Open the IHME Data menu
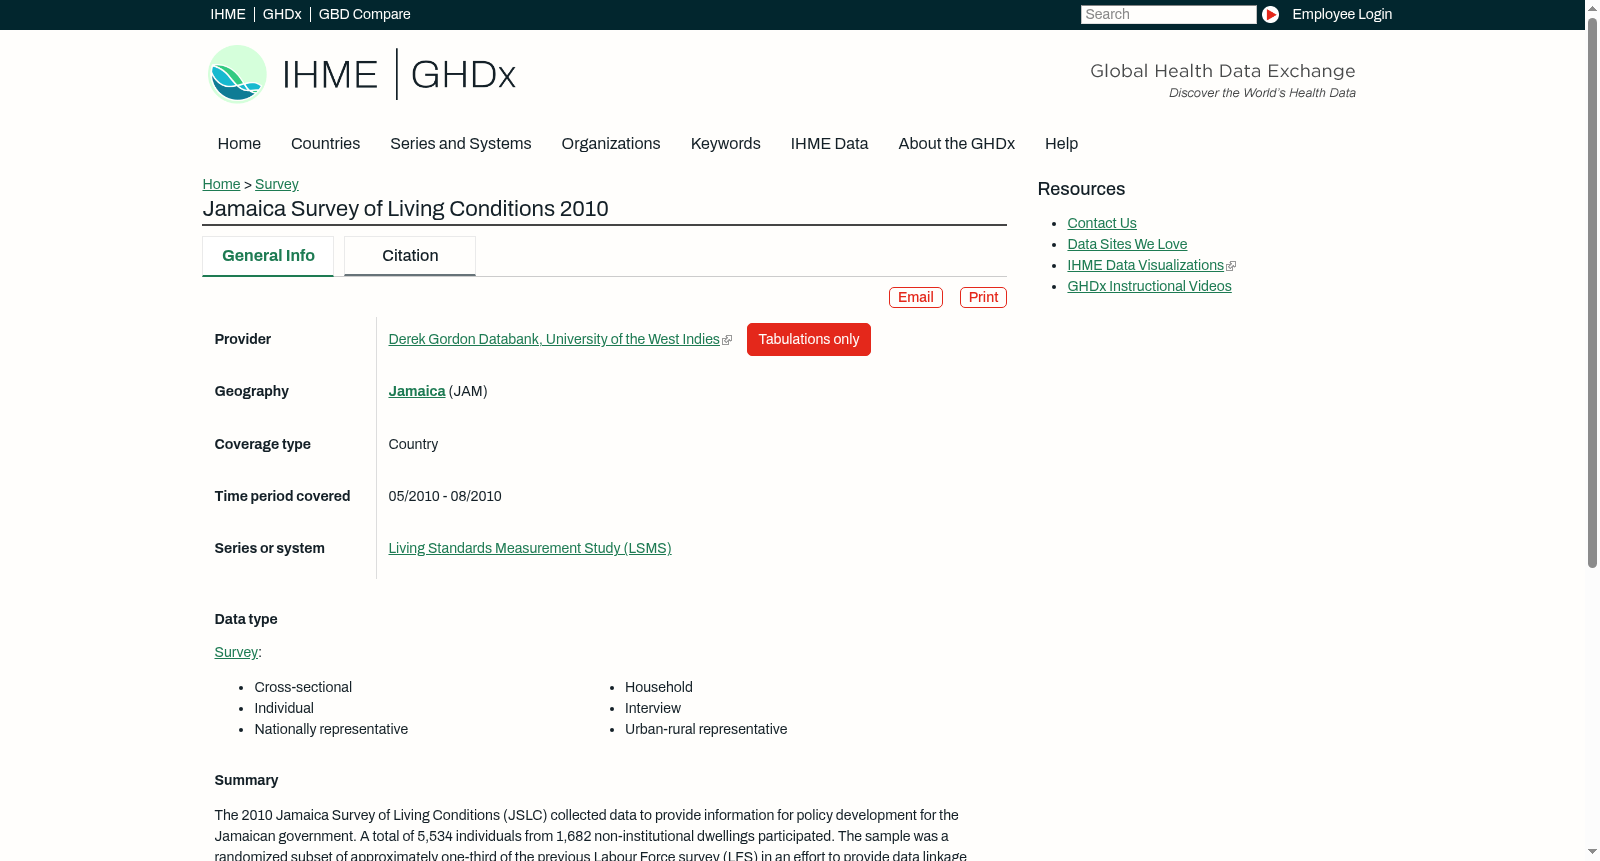 [829, 143]
